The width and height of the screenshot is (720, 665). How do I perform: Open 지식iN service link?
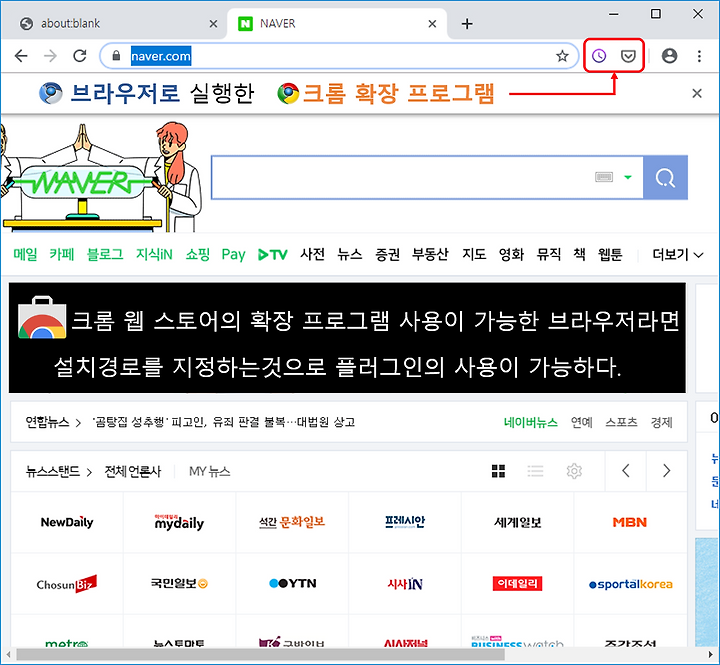154,254
